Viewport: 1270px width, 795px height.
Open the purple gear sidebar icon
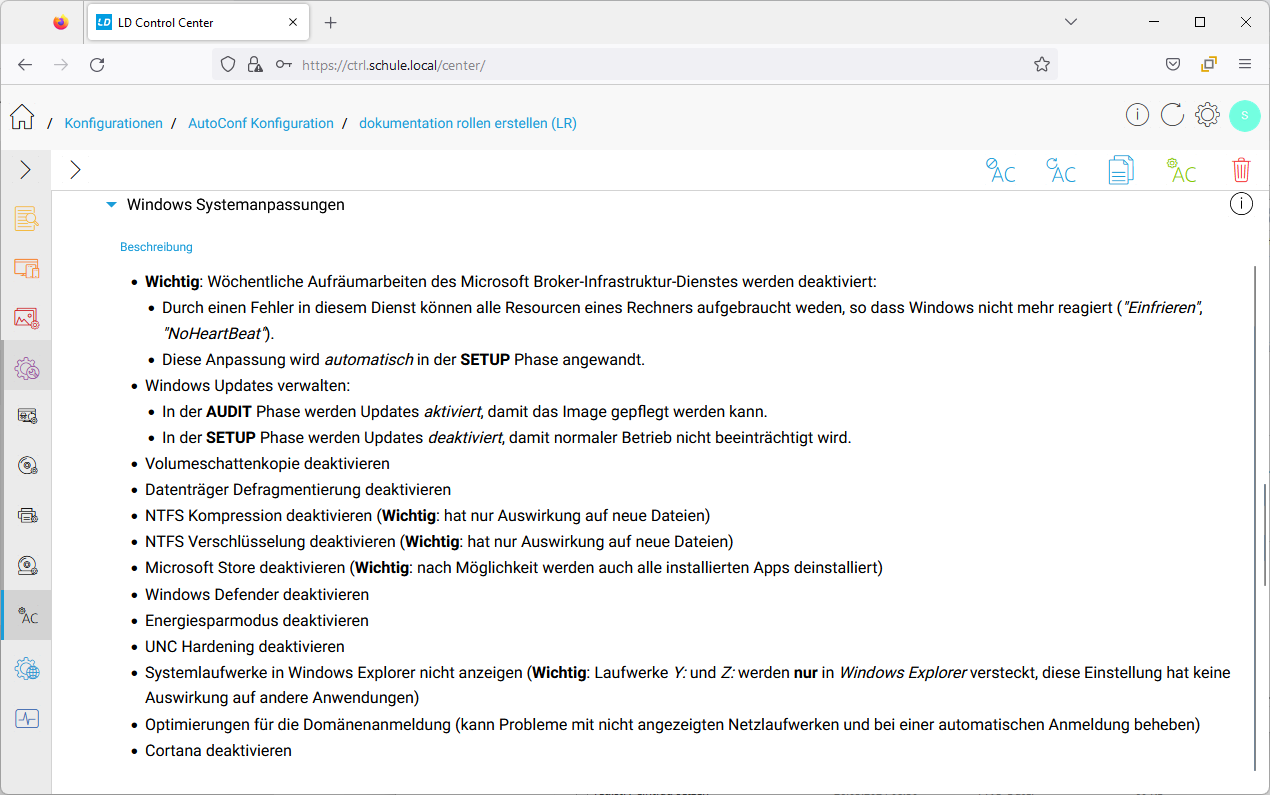(x=26, y=368)
